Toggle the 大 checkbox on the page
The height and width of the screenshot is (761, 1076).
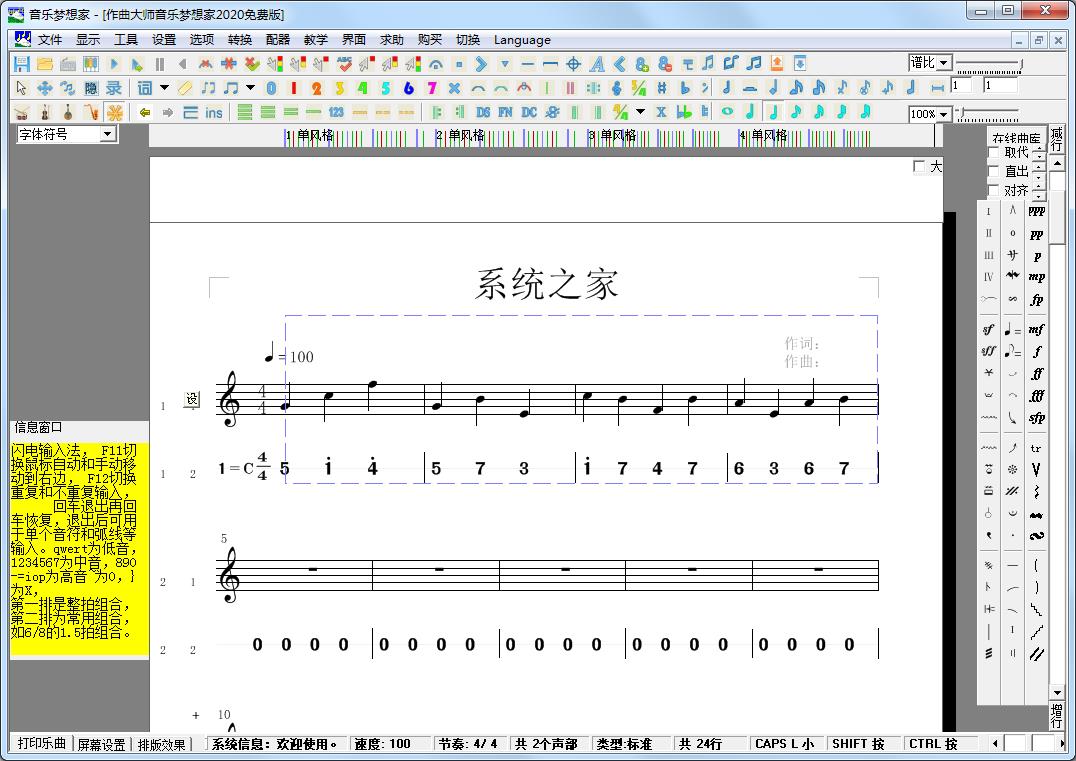point(920,167)
